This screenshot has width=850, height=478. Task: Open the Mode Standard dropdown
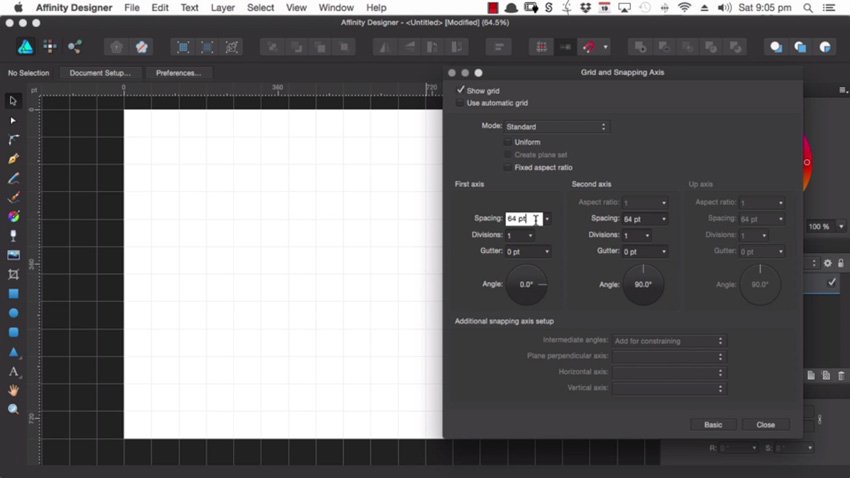tap(557, 127)
